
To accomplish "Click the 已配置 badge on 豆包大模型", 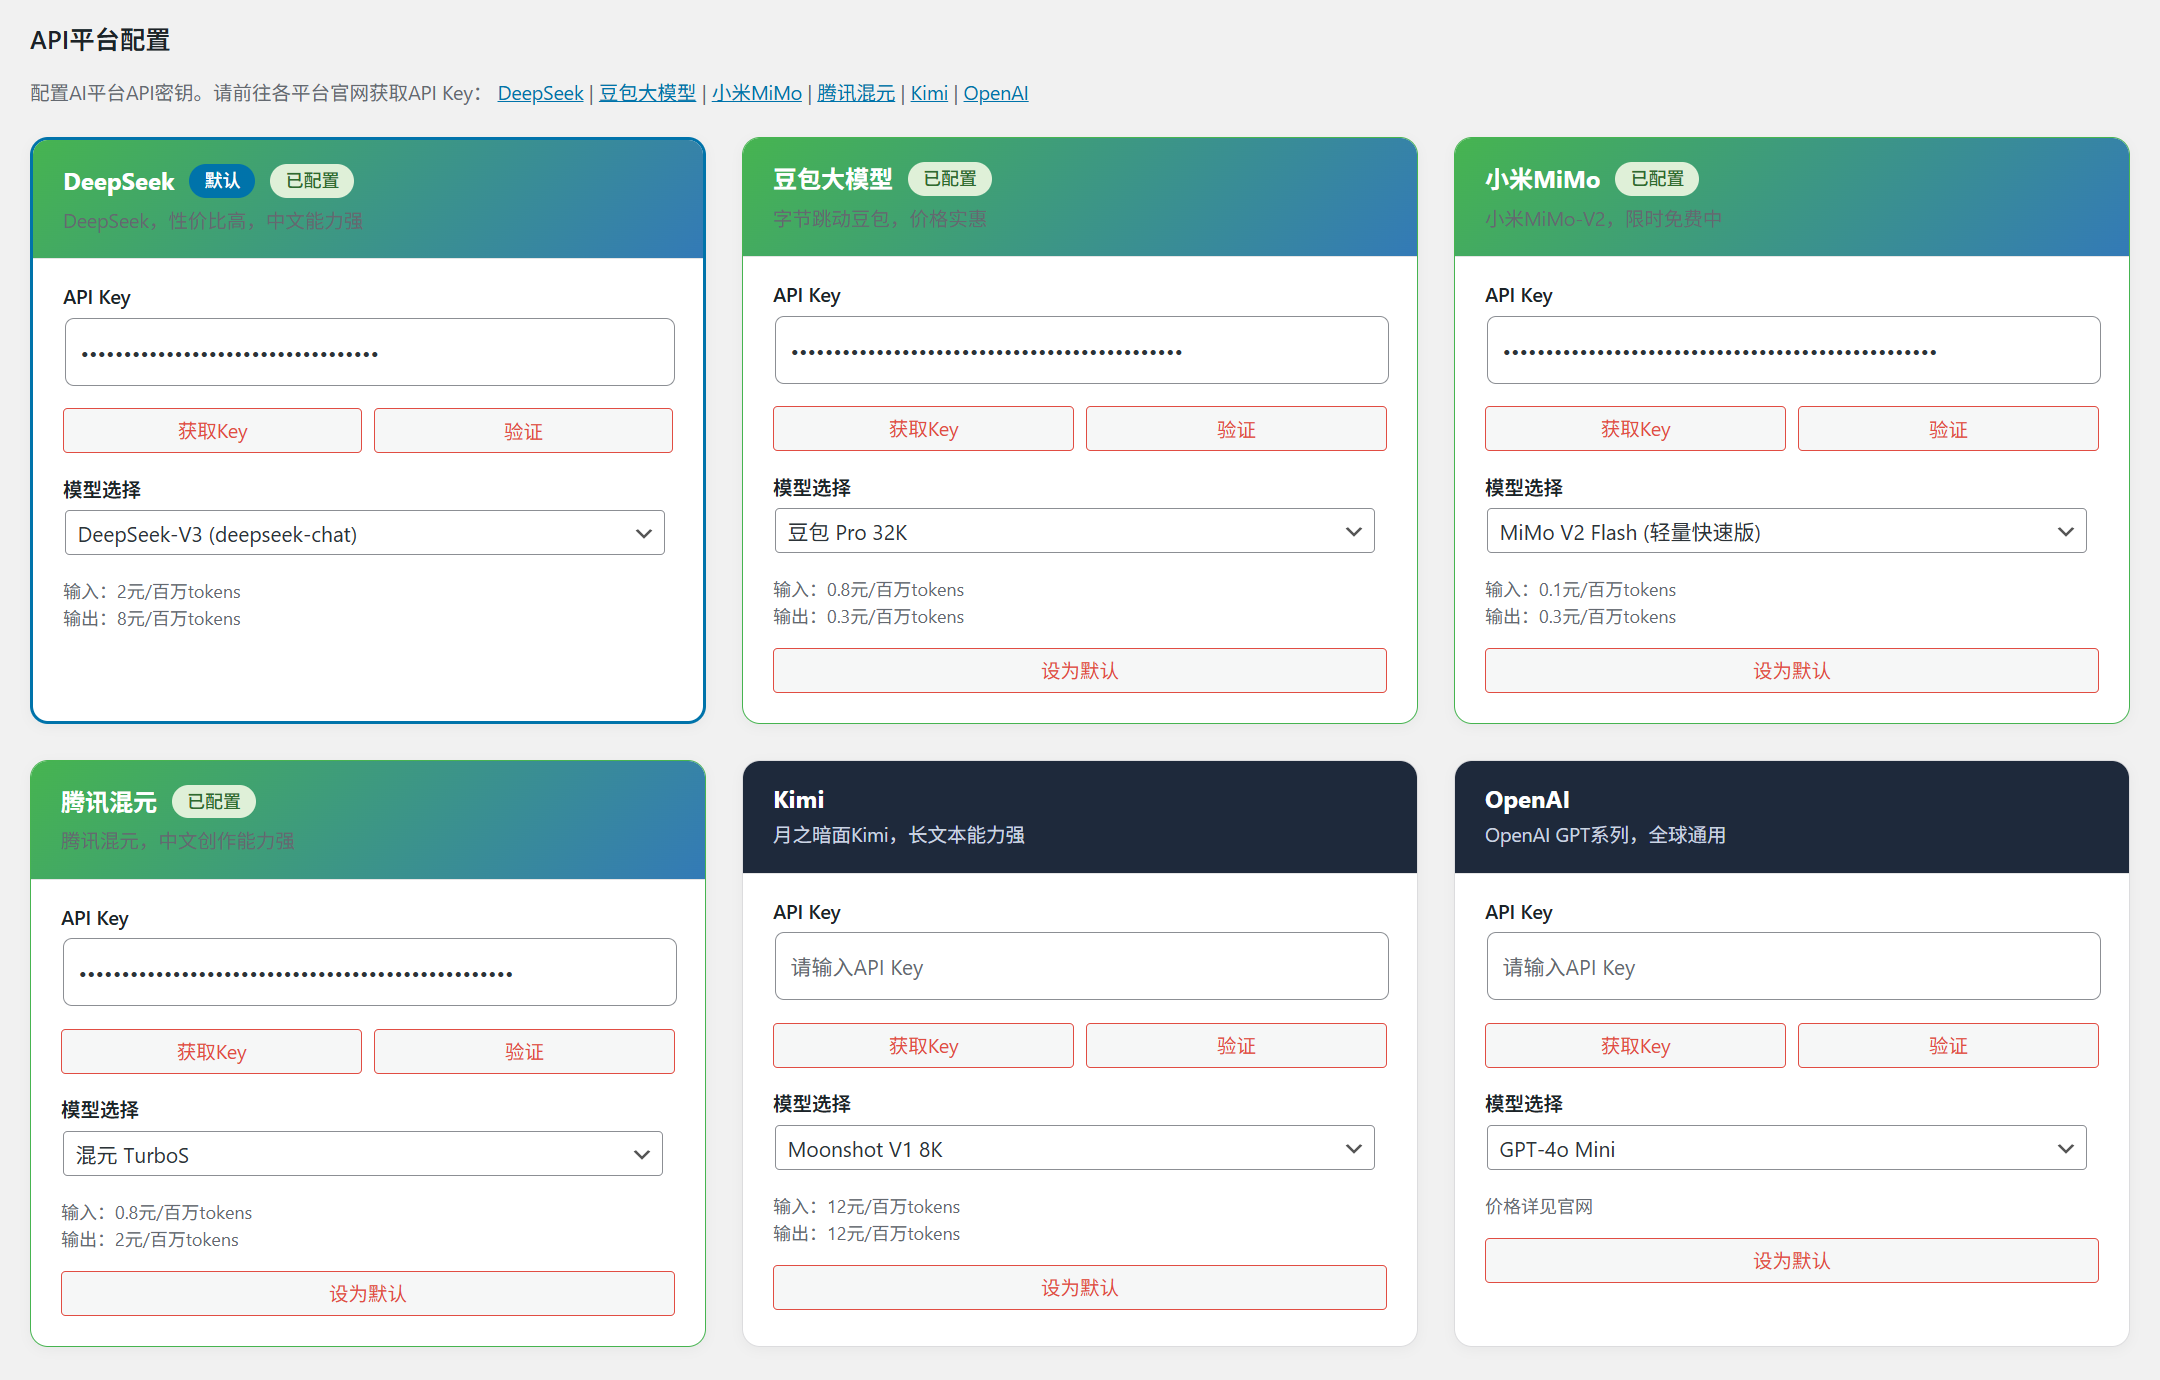I will tap(950, 179).
